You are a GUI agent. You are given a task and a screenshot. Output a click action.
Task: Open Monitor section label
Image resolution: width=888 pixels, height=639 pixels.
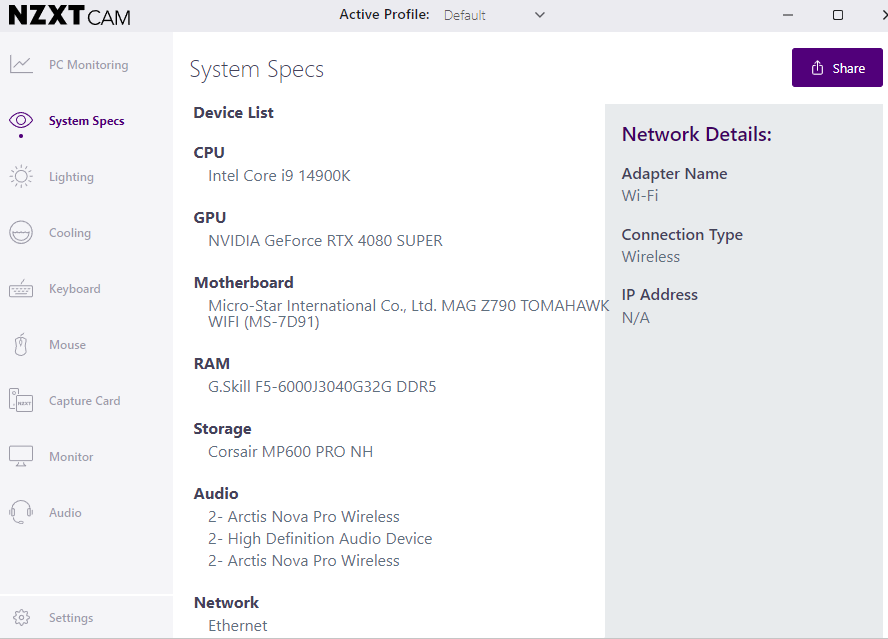tap(71, 457)
